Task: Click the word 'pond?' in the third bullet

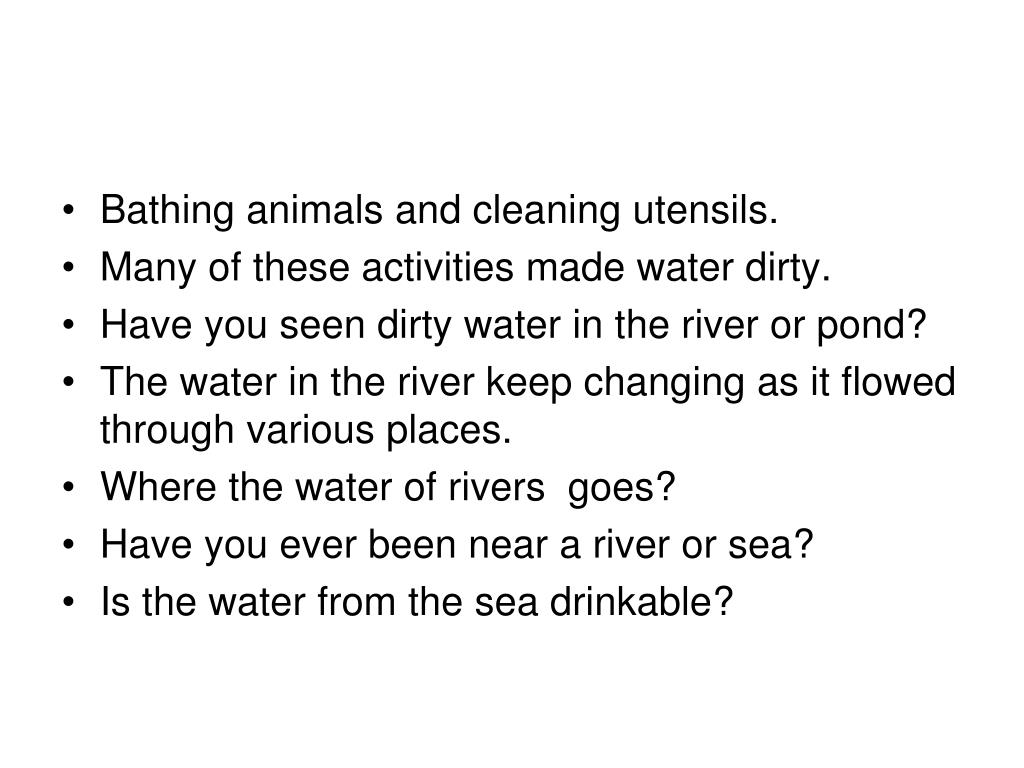Action: pyautogui.click(x=872, y=326)
